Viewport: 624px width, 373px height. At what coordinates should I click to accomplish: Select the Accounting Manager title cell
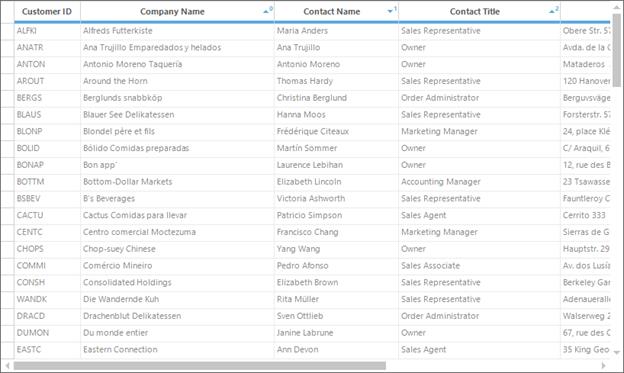479,182
